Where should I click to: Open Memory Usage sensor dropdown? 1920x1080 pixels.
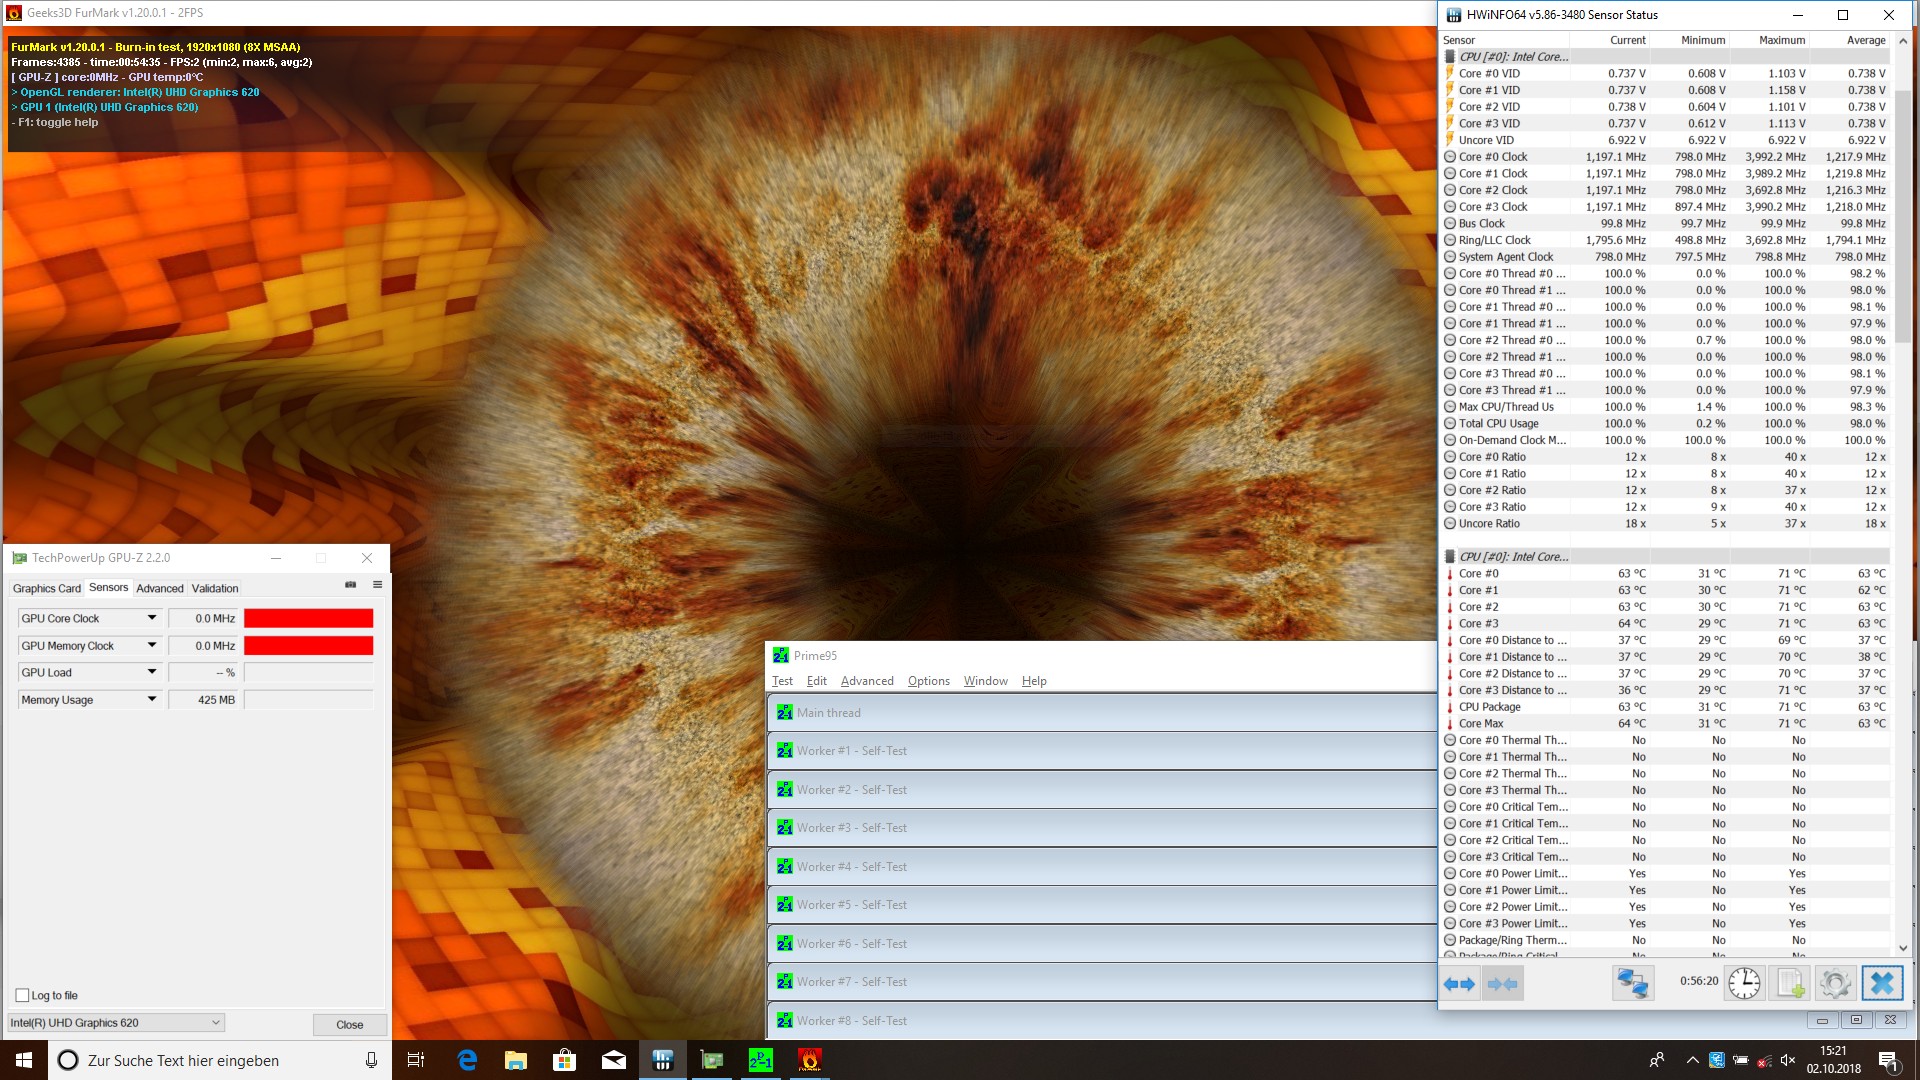152,699
